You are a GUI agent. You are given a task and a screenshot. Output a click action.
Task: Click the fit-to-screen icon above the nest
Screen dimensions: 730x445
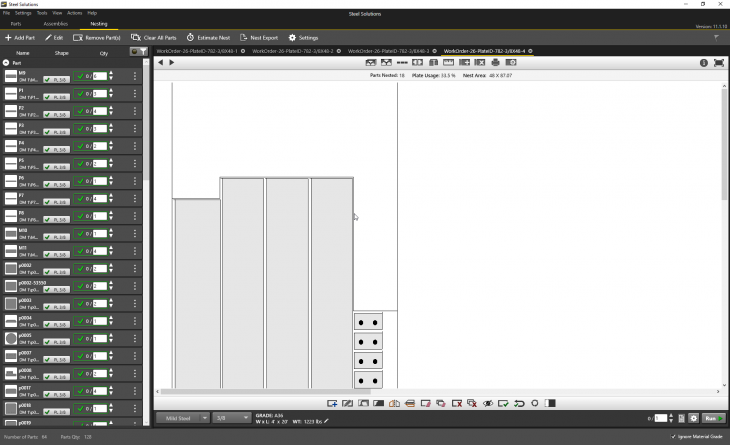pos(719,63)
